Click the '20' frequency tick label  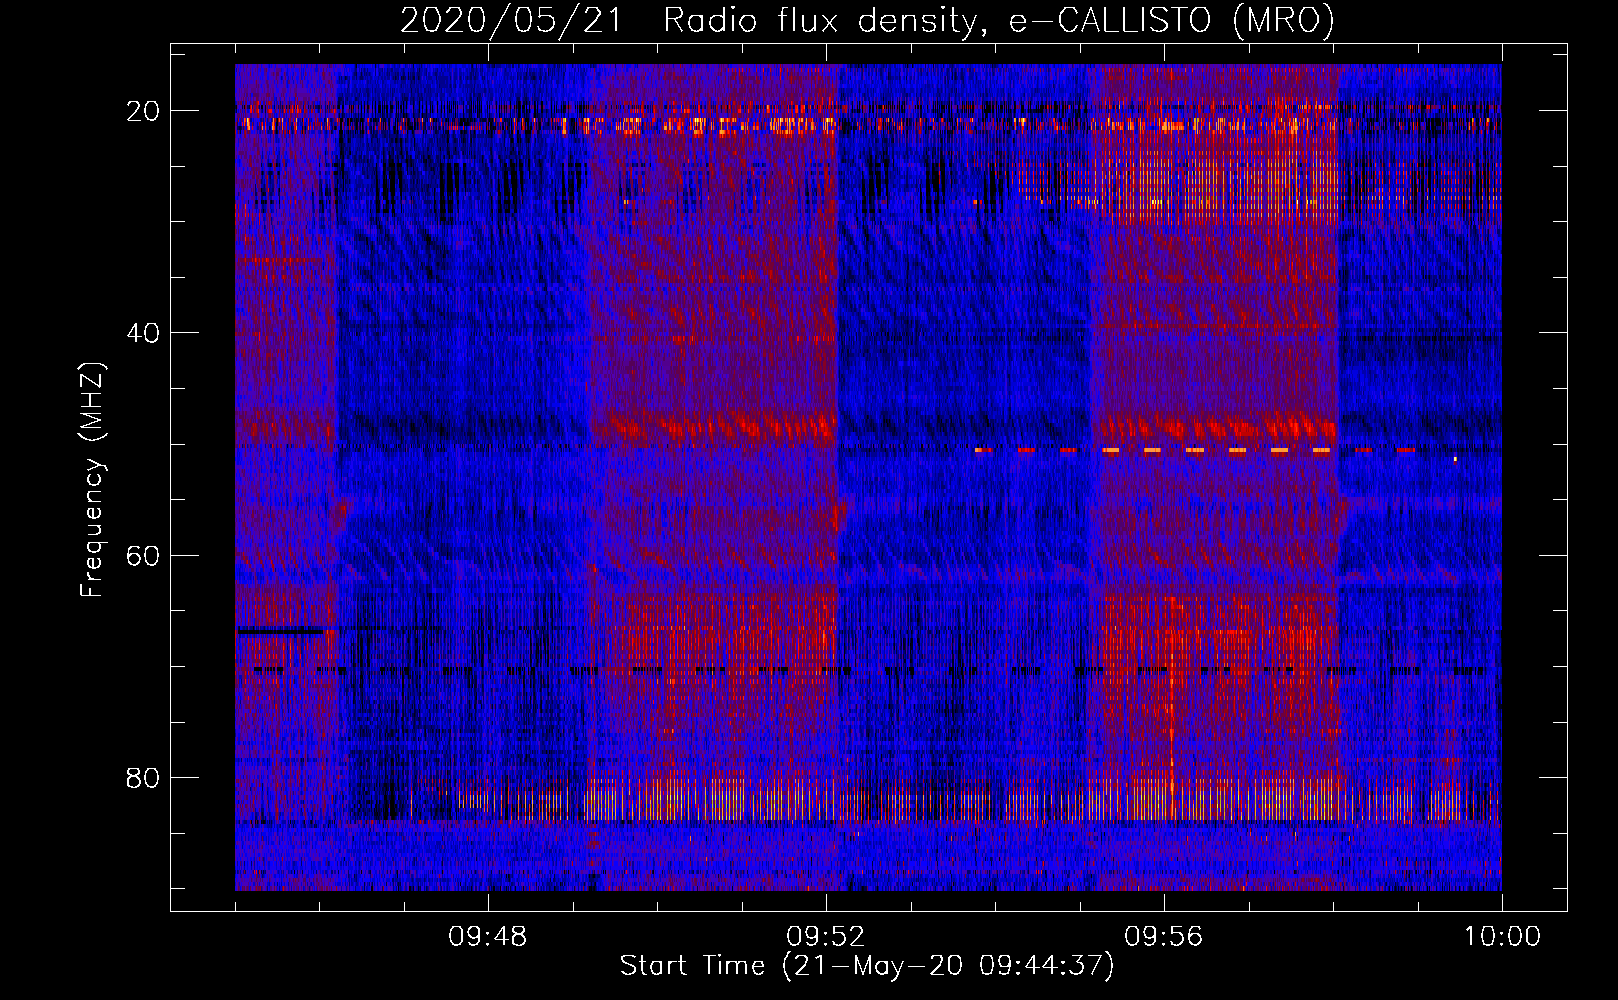[144, 111]
